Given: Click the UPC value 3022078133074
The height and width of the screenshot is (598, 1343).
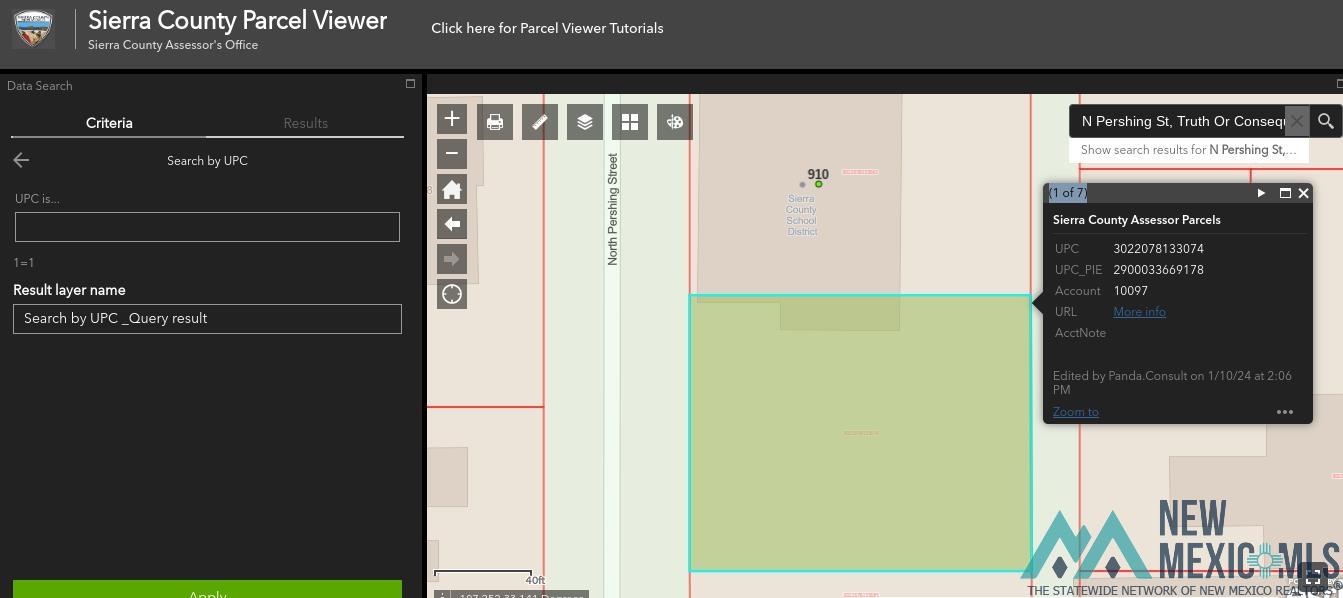Looking at the screenshot, I should [x=1158, y=249].
